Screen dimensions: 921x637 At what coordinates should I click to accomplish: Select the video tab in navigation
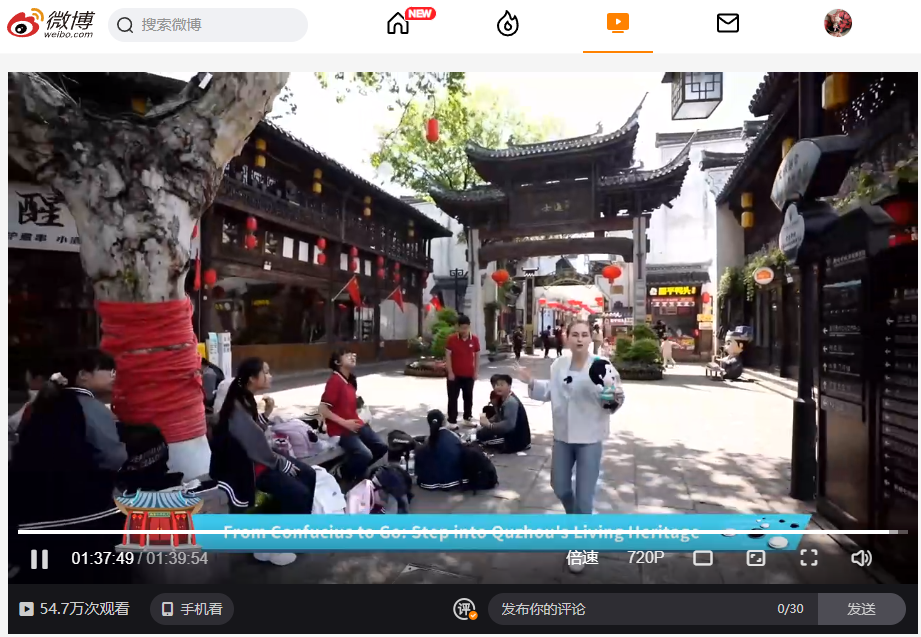coord(618,23)
